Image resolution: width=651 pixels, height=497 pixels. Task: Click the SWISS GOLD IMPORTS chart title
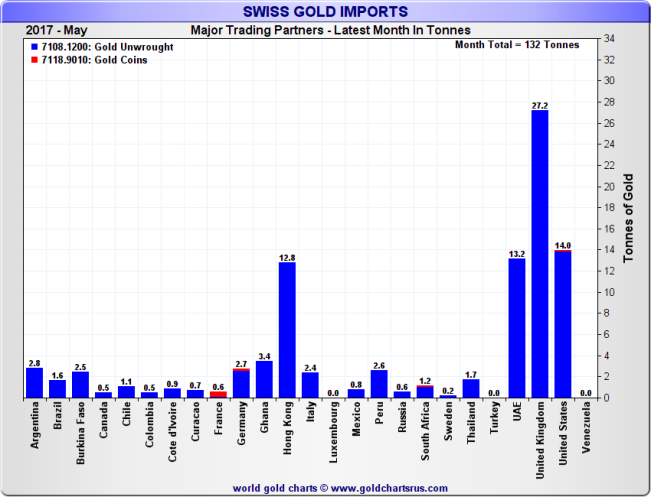(325, 11)
